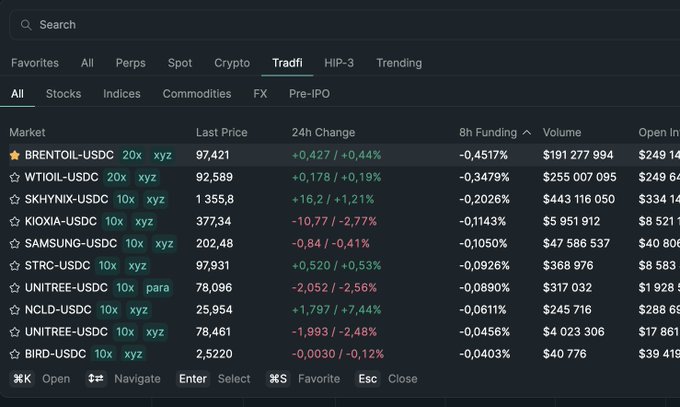Star the UNITREE-USDC xyz market

(15, 332)
